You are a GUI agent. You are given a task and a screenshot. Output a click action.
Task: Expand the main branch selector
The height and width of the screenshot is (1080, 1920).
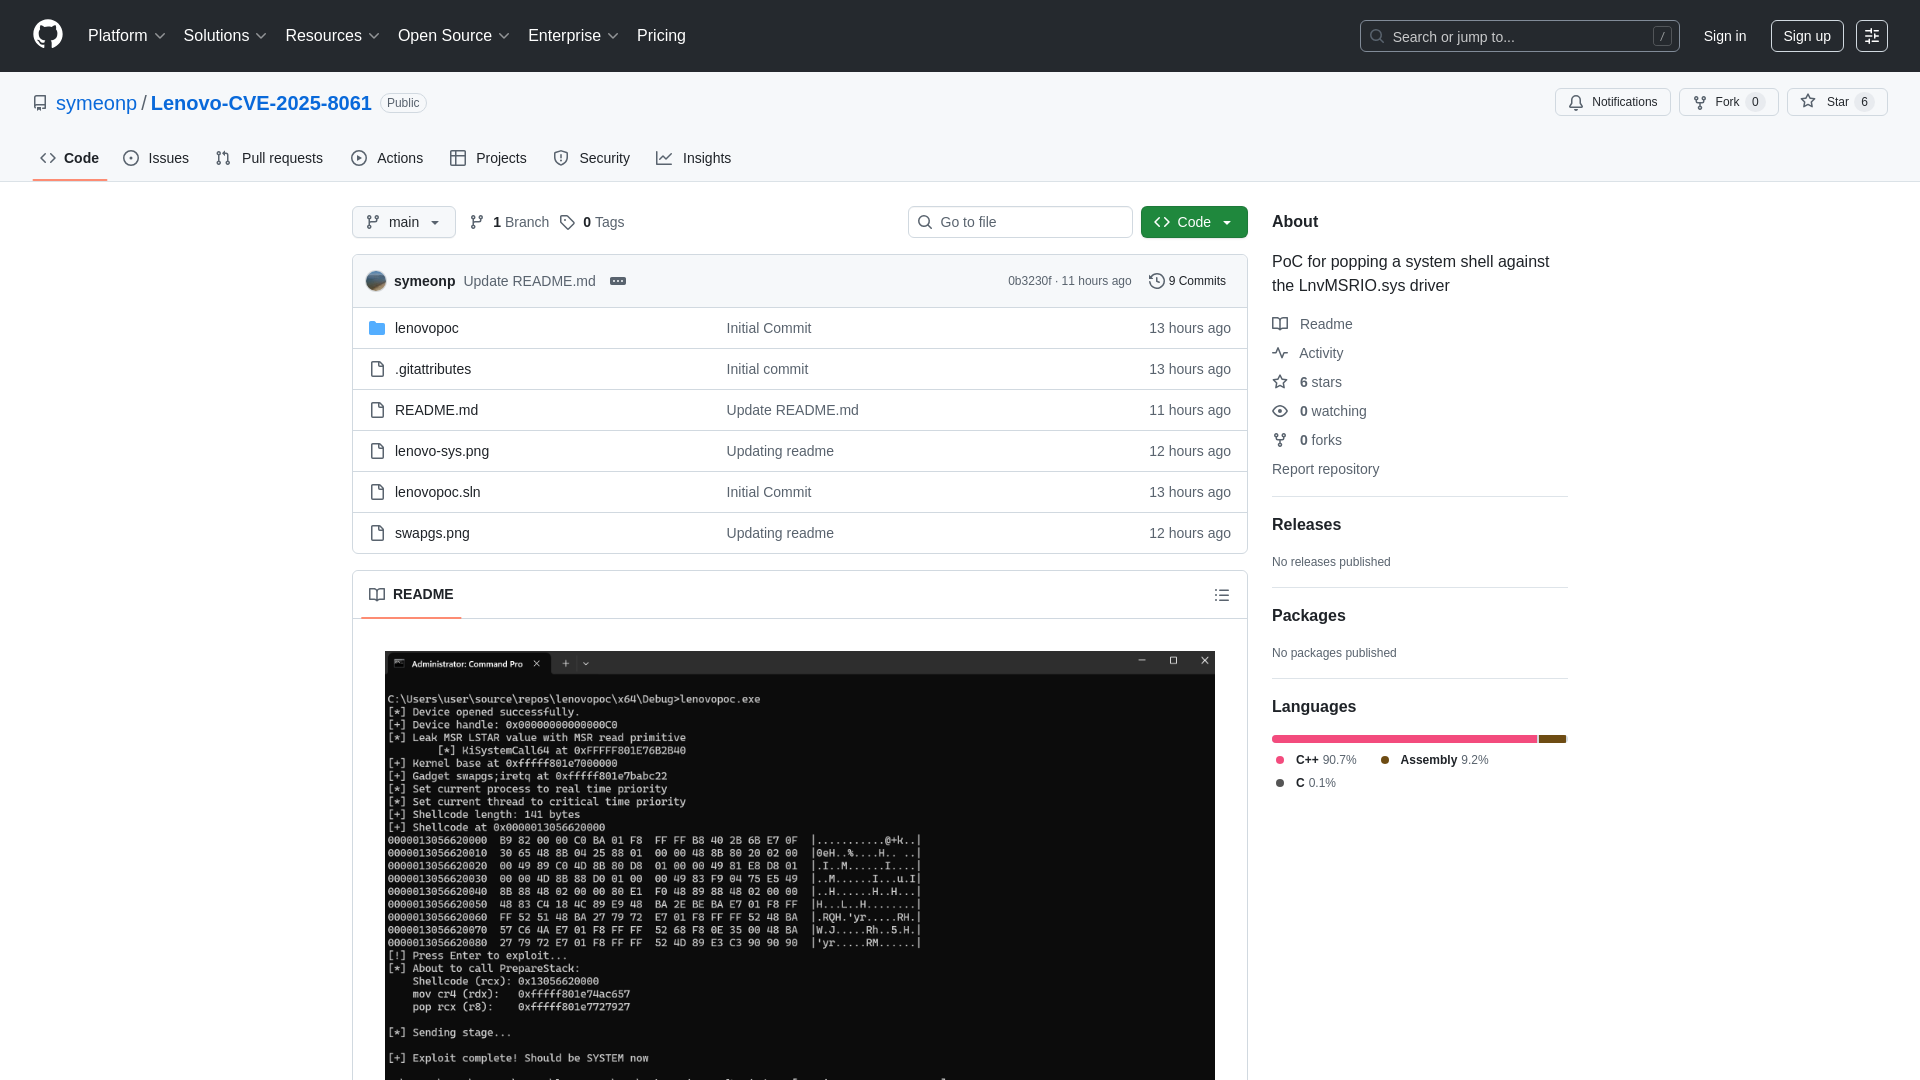403,222
